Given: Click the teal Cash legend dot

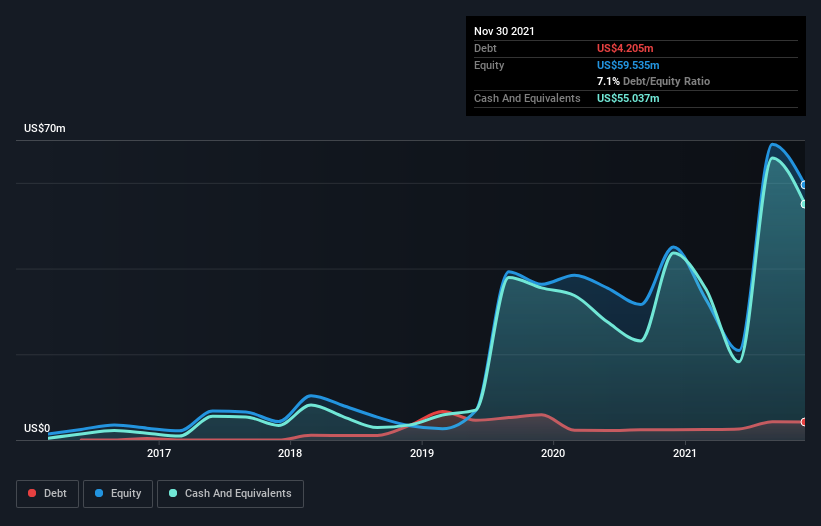Looking at the screenshot, I should (173, 493).
